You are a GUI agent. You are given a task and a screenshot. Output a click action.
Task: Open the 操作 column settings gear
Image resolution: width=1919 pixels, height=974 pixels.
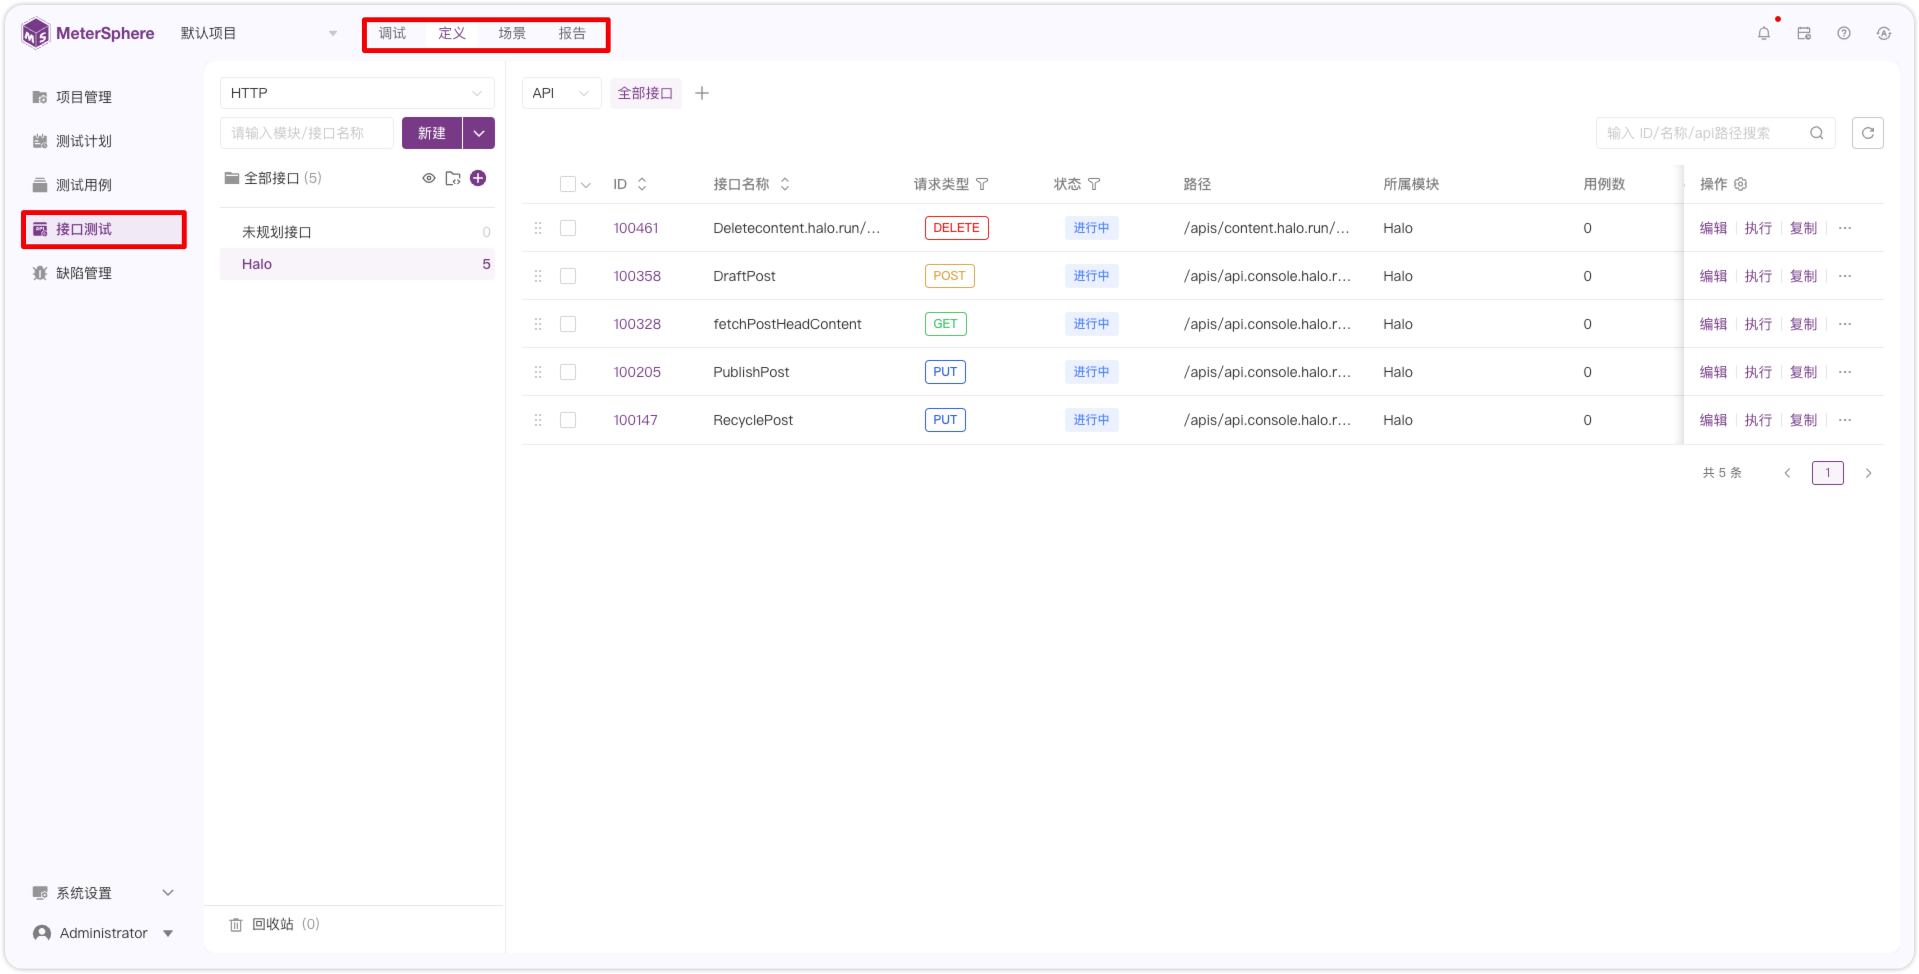point(1741,184)
